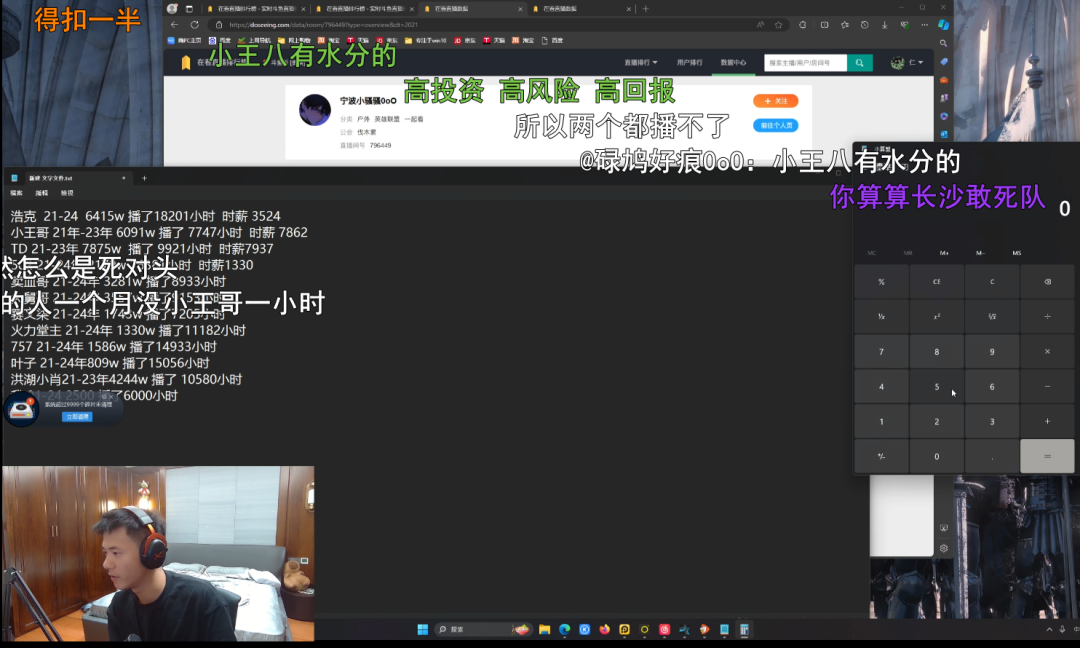
Task: Click the Windows Start button
Action: [423, 629]
